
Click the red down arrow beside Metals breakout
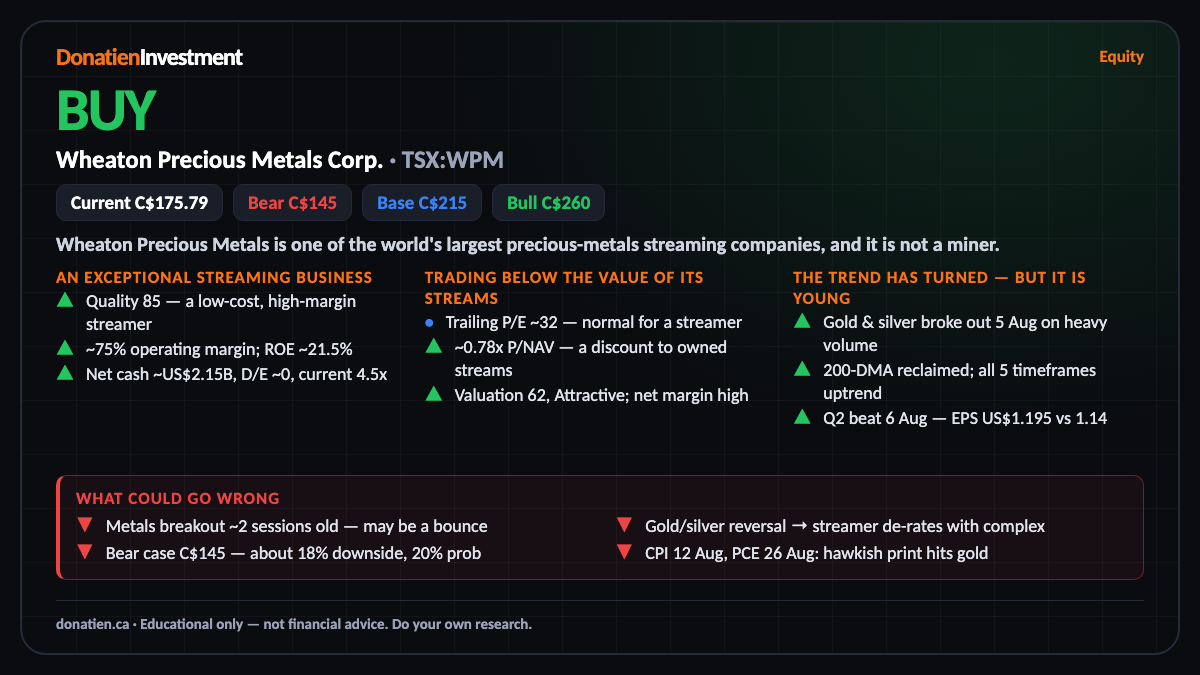[85, 525]
